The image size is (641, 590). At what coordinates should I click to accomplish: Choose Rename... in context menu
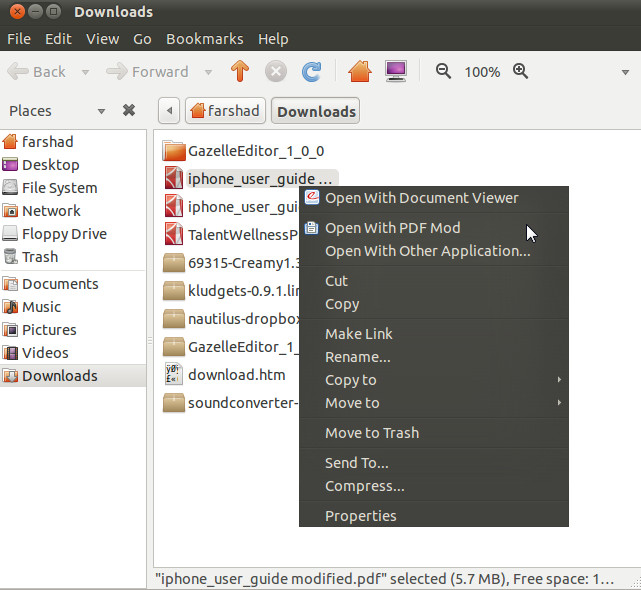pos(434,357)
